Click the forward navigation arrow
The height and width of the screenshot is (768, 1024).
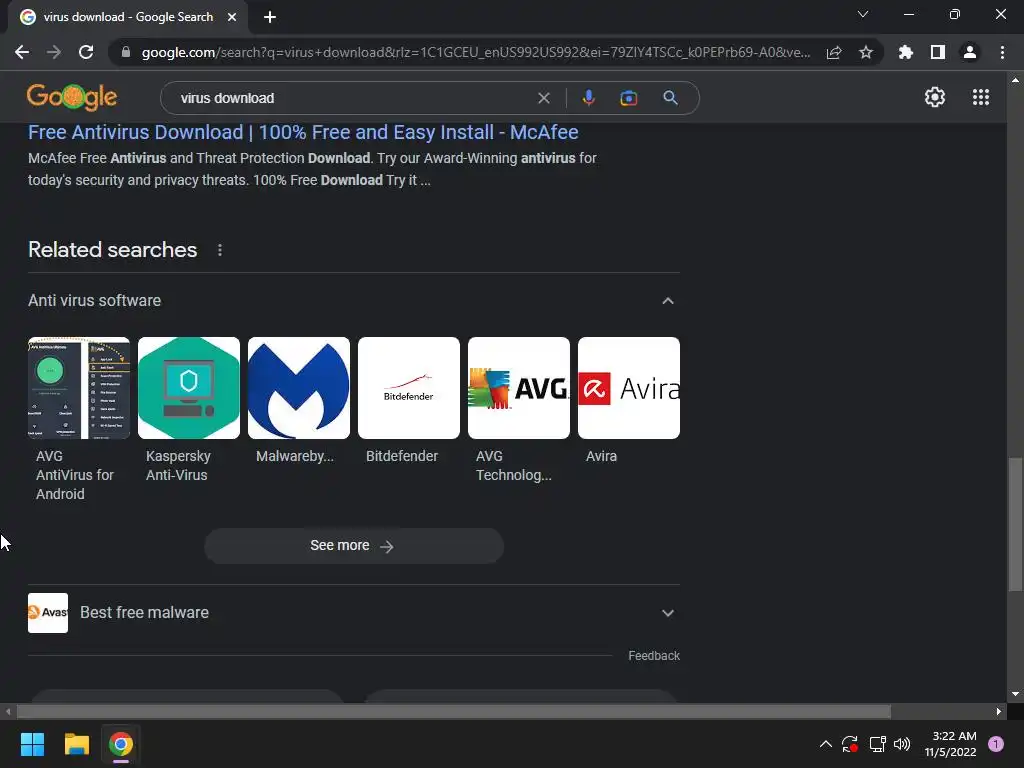coord(54,52)
